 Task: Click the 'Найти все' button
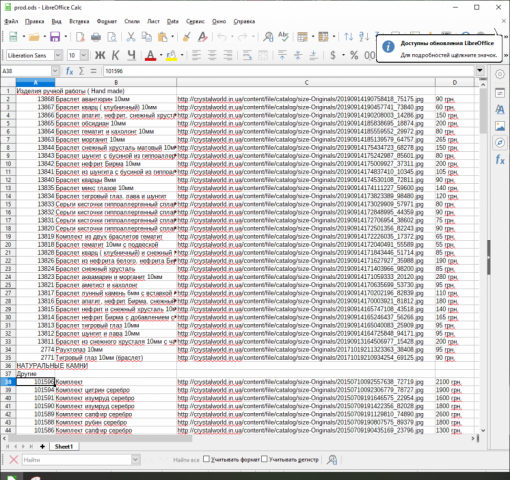click(186, 460)
